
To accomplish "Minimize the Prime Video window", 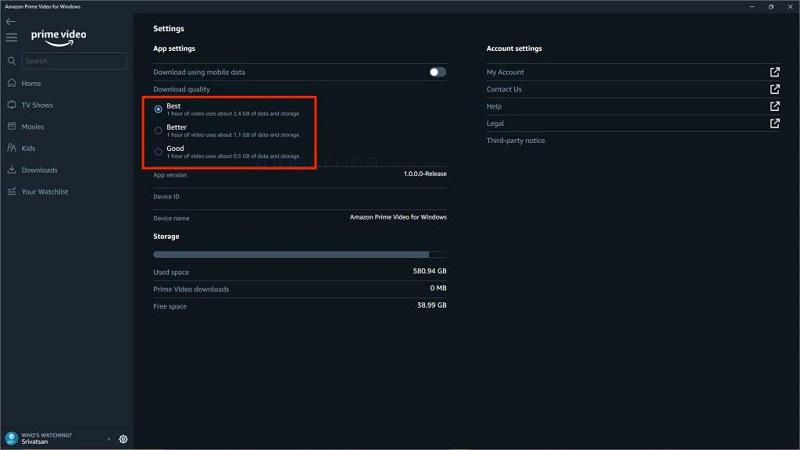I will (752, 7).
